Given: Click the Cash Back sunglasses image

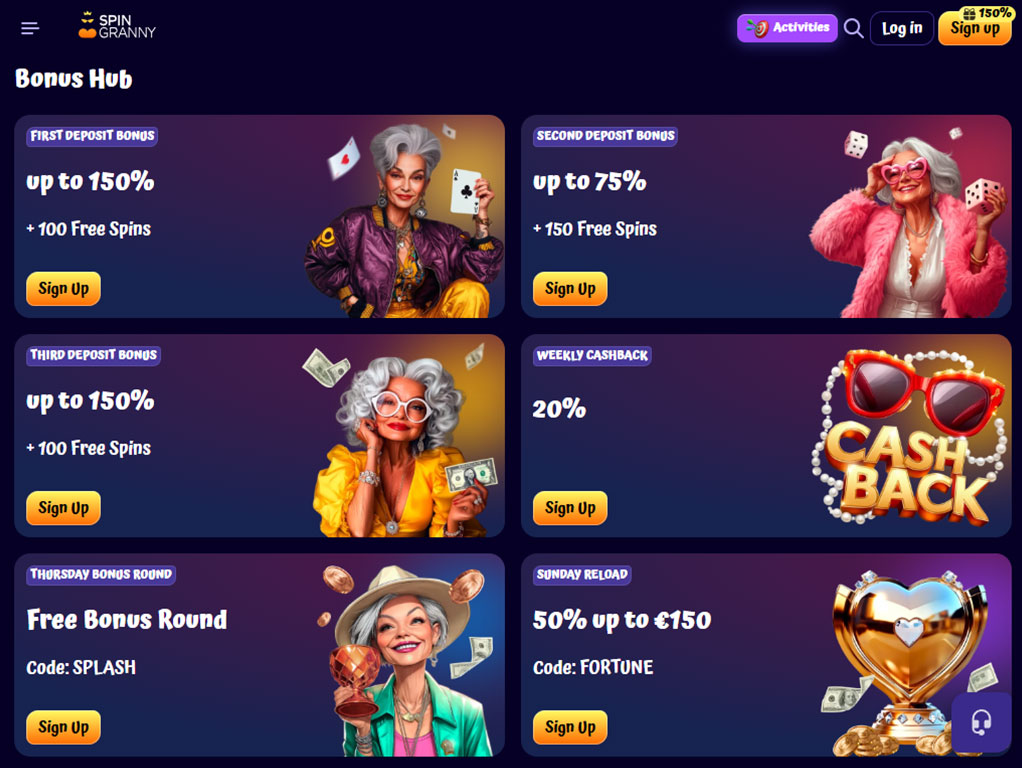Looking at the screenshot, I should coord(911,436).
